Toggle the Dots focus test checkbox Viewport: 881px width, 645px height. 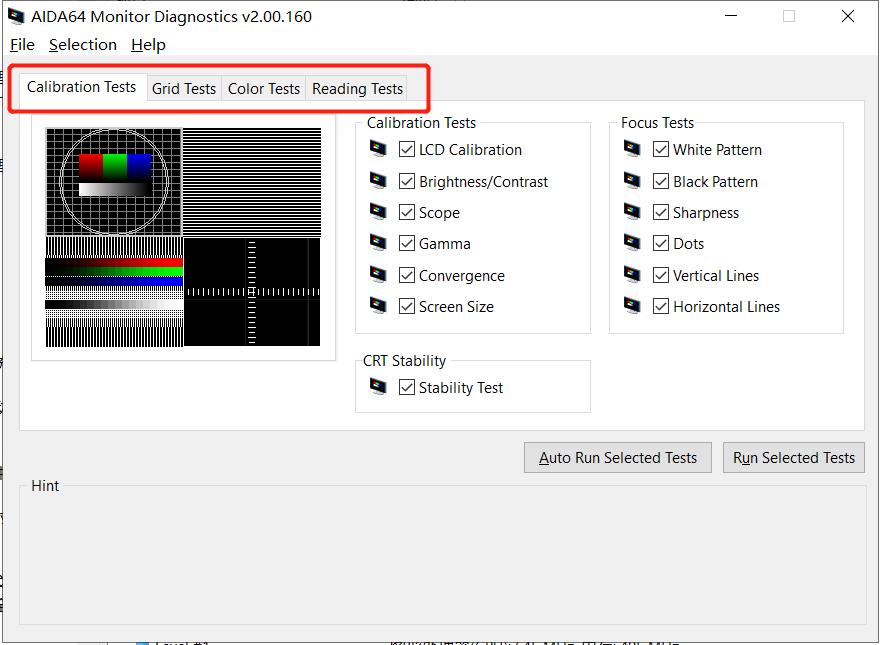661,243
